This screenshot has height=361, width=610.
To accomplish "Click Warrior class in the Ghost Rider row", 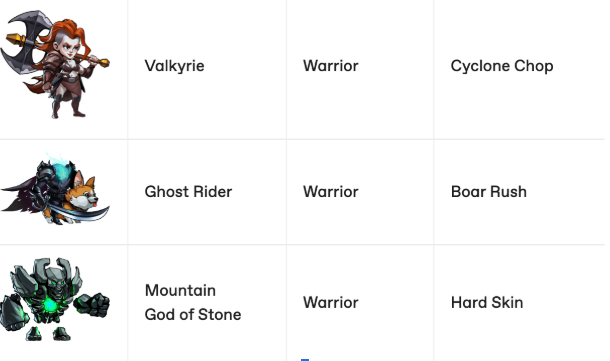I will coord(331,192).
